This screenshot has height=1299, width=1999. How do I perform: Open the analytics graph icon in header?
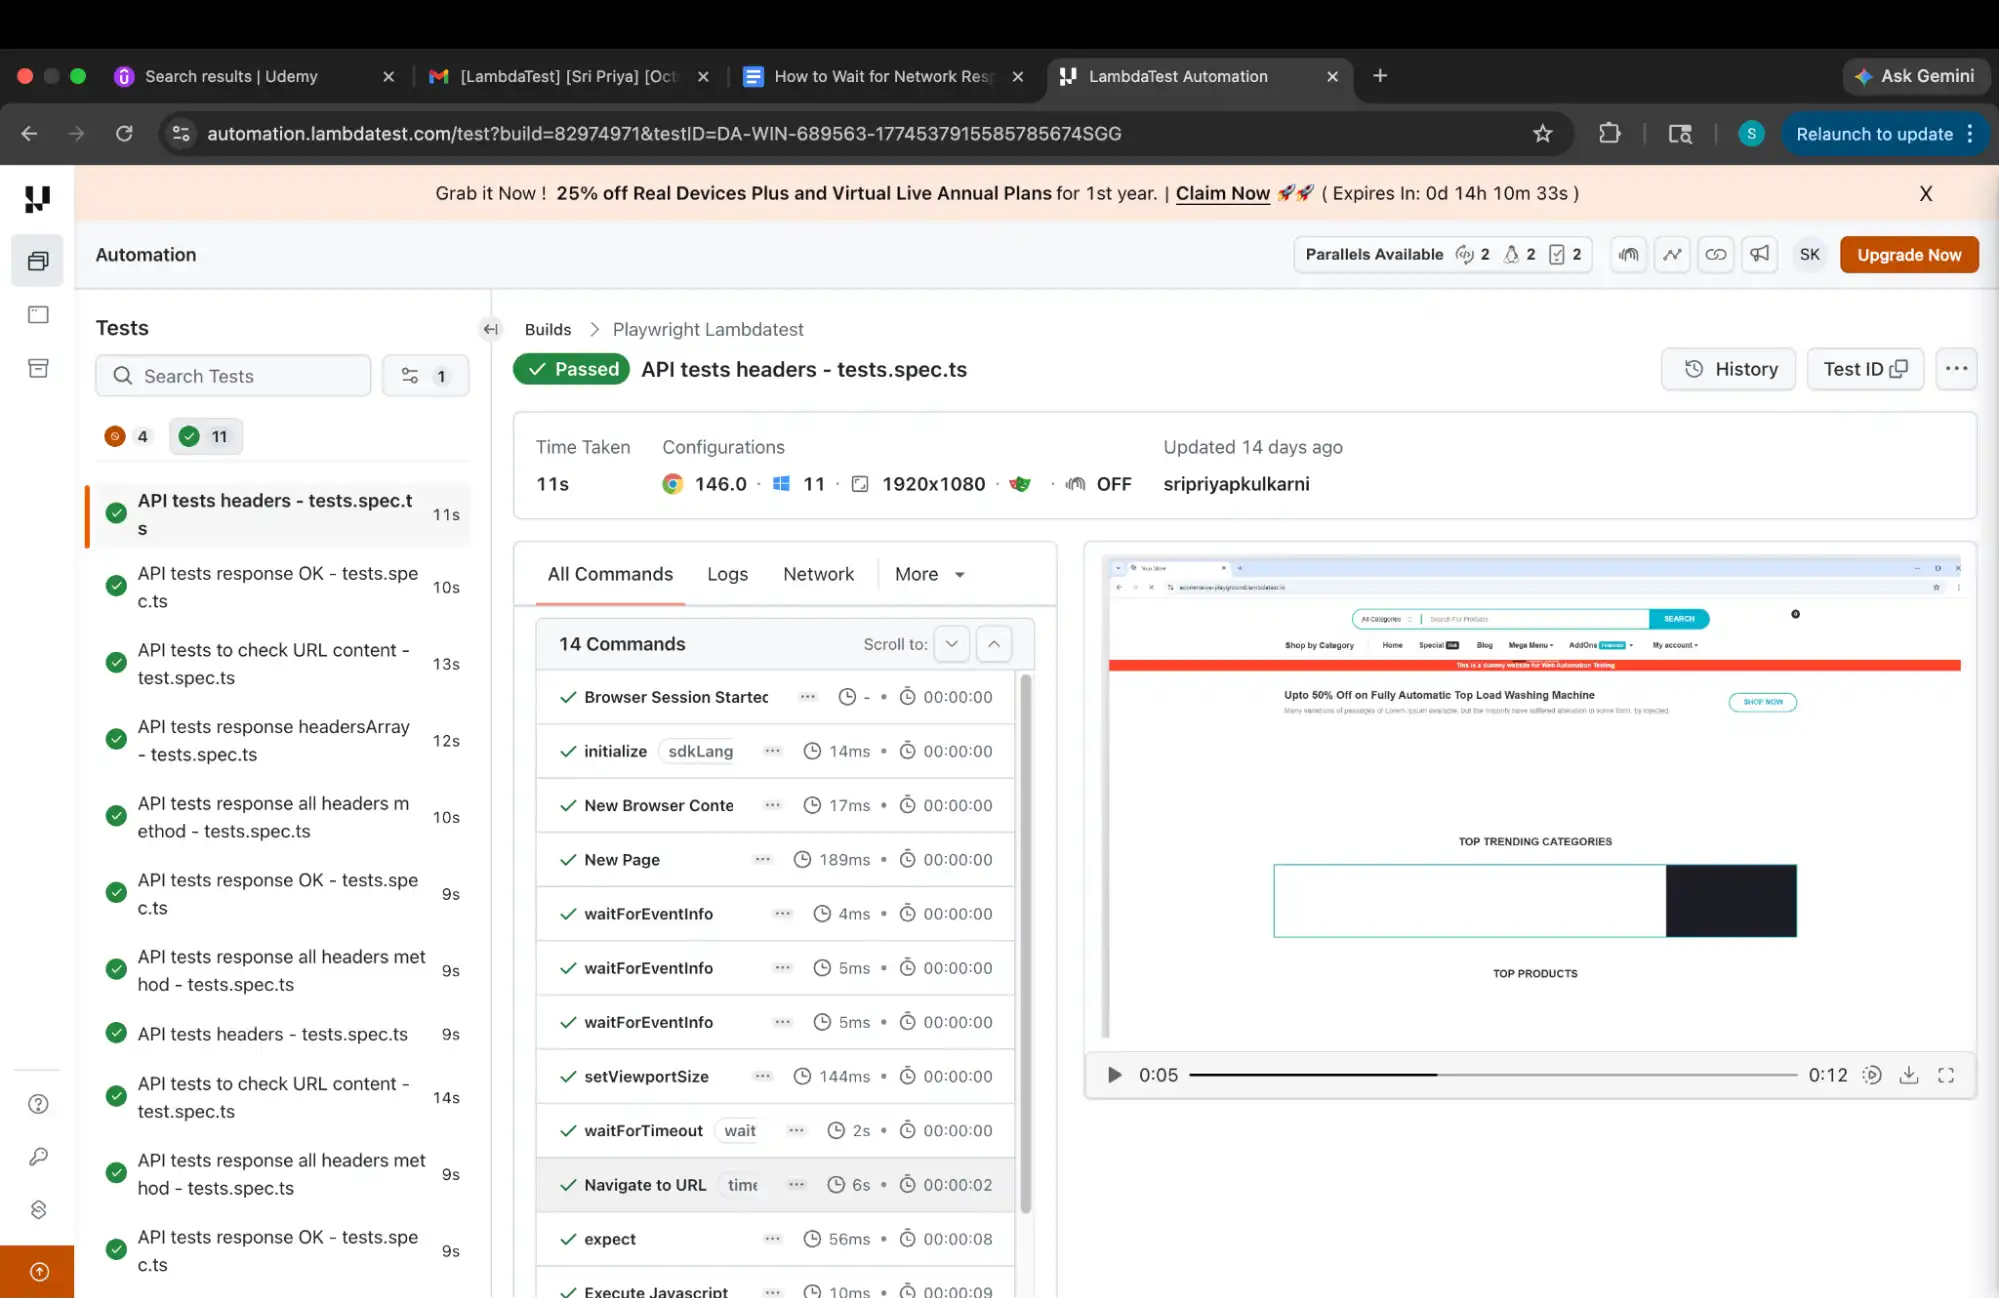point(1672,255)
